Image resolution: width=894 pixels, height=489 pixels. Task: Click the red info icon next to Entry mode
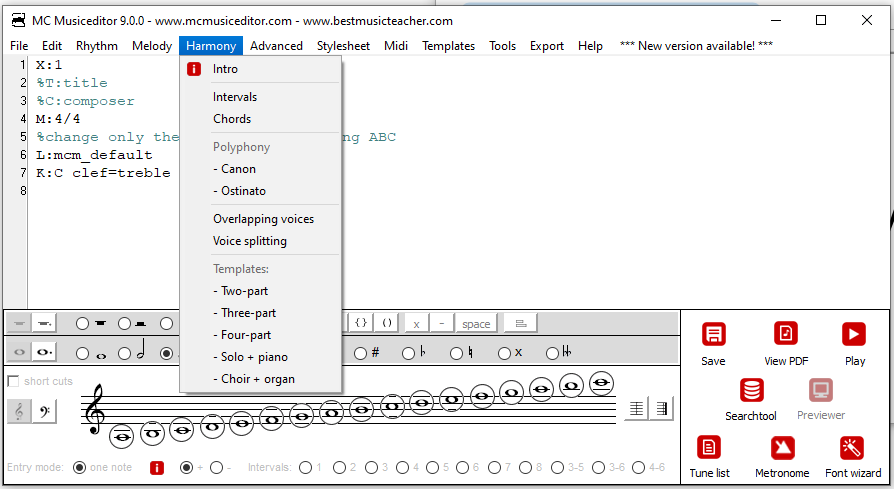tap(157, 468)
